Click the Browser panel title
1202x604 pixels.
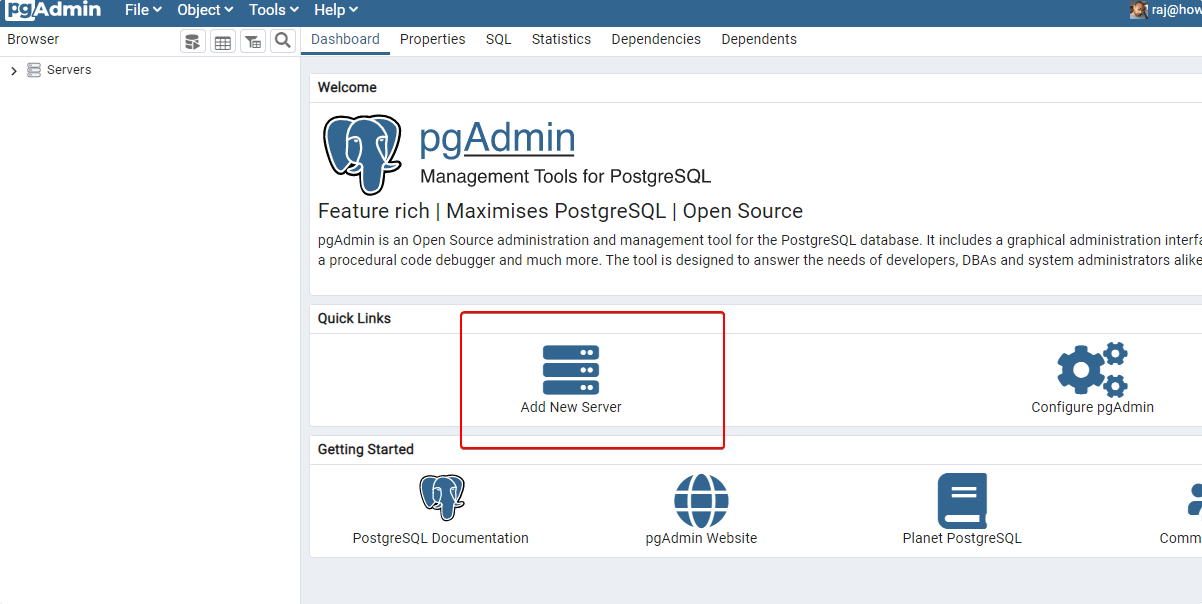point(33,40)
